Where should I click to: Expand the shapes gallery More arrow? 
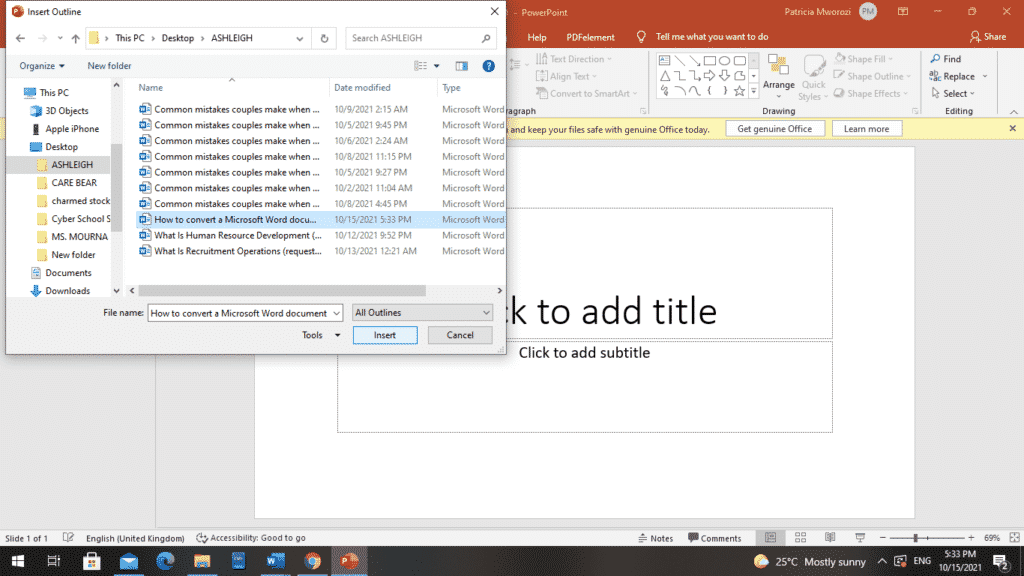tap(754, 92)
